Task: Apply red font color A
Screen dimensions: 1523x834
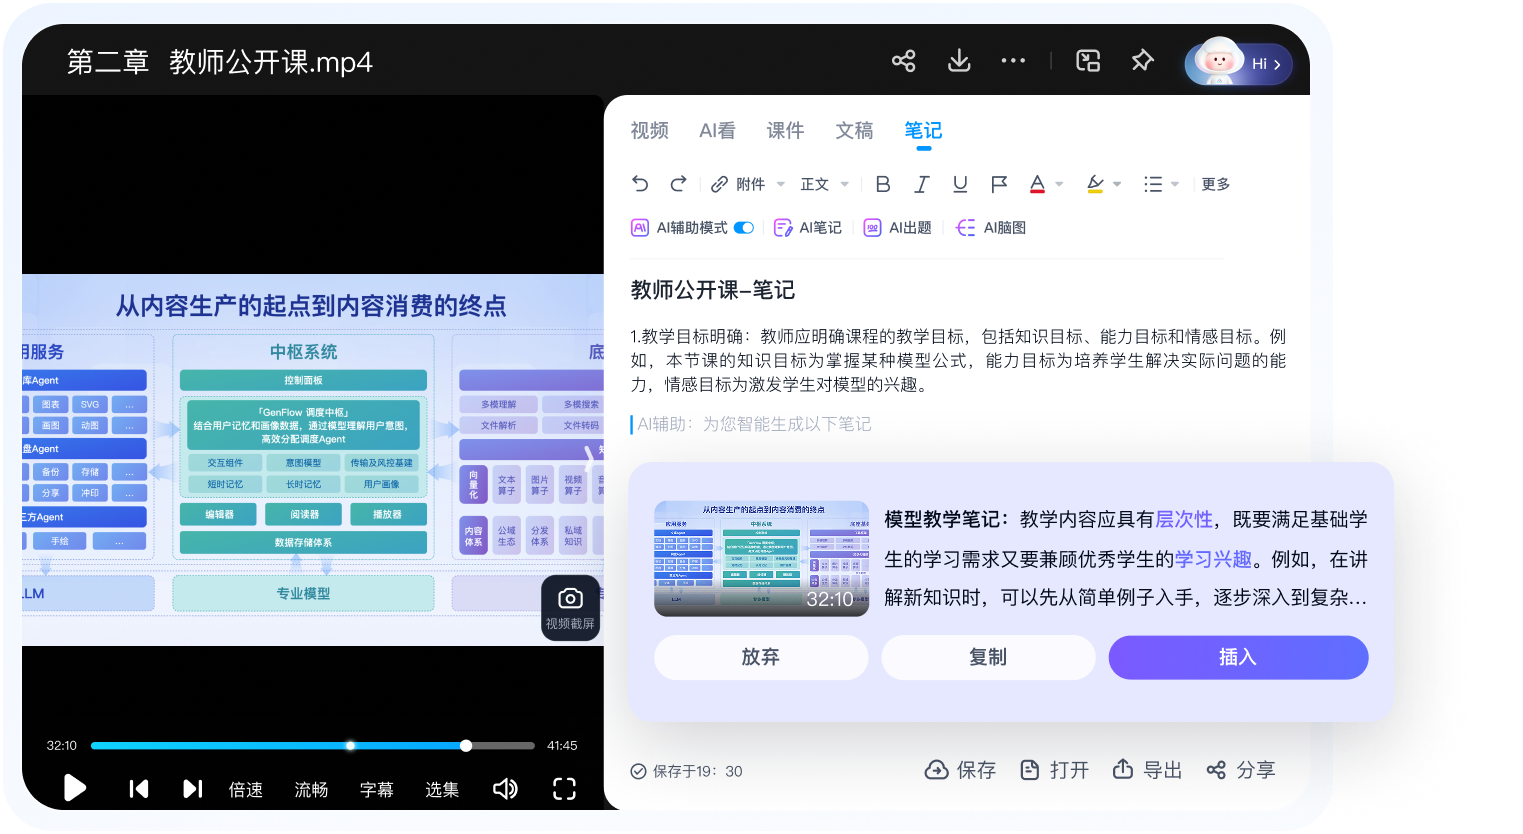Action: tap(1037, 184)
